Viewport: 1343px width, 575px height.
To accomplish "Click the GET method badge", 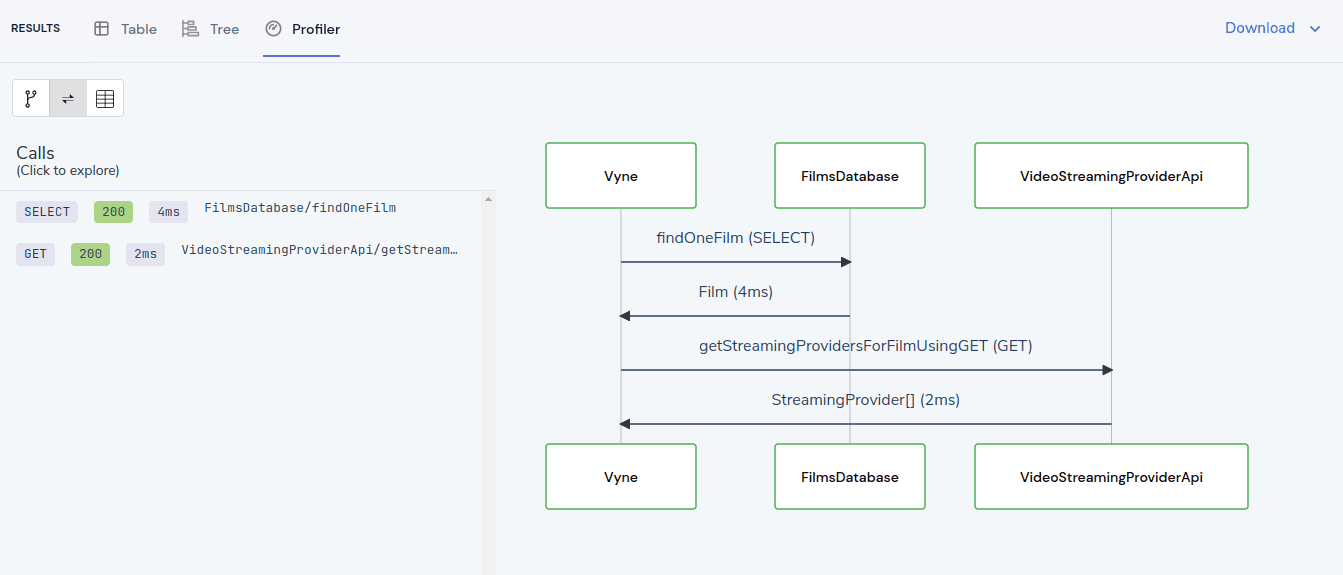I will [36, 254].
